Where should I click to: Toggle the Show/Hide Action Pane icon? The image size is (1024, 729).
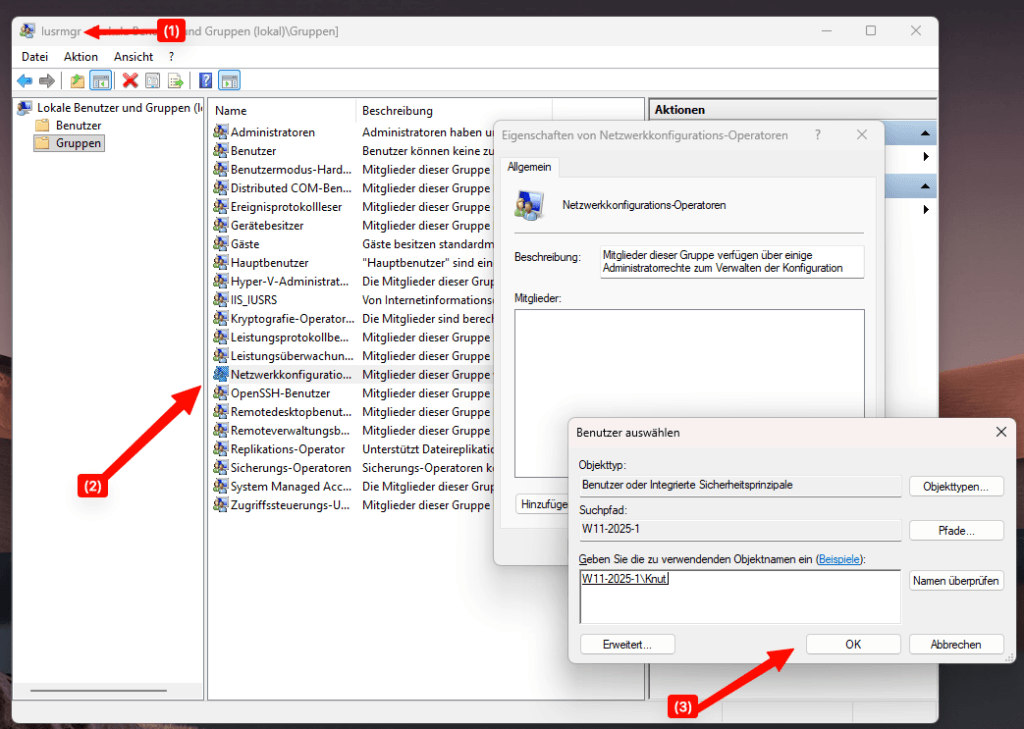click(229, 81)
